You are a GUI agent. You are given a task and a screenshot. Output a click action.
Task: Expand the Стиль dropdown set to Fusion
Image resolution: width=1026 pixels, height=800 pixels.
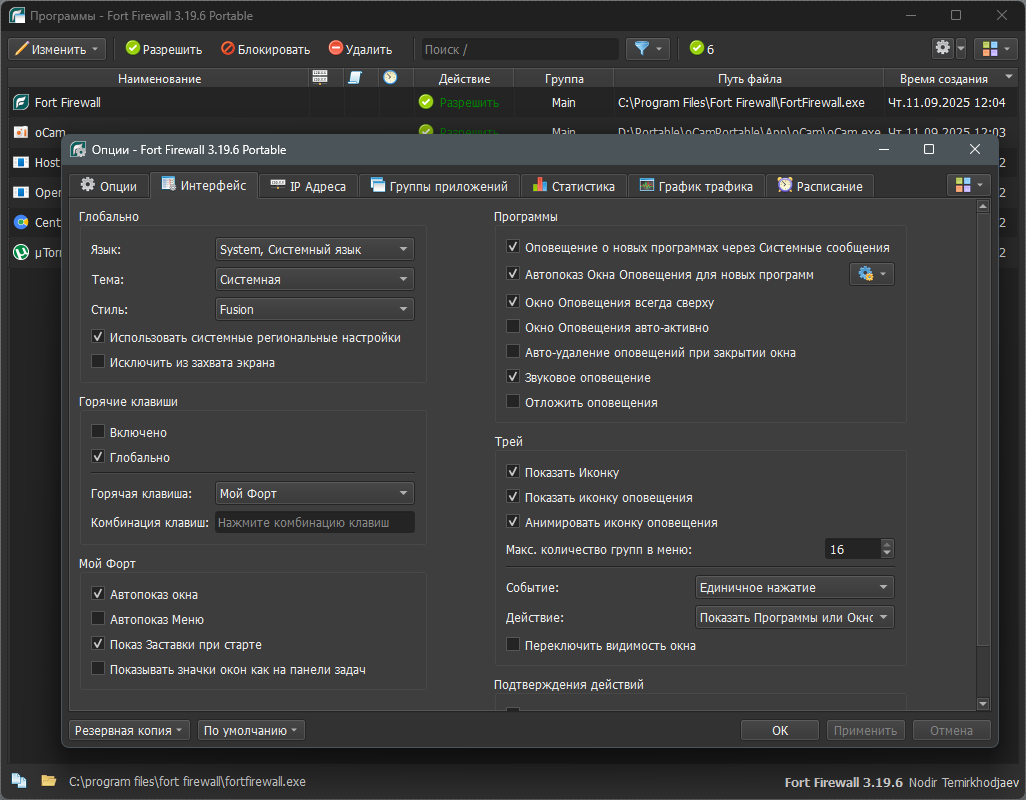[315, 309]
